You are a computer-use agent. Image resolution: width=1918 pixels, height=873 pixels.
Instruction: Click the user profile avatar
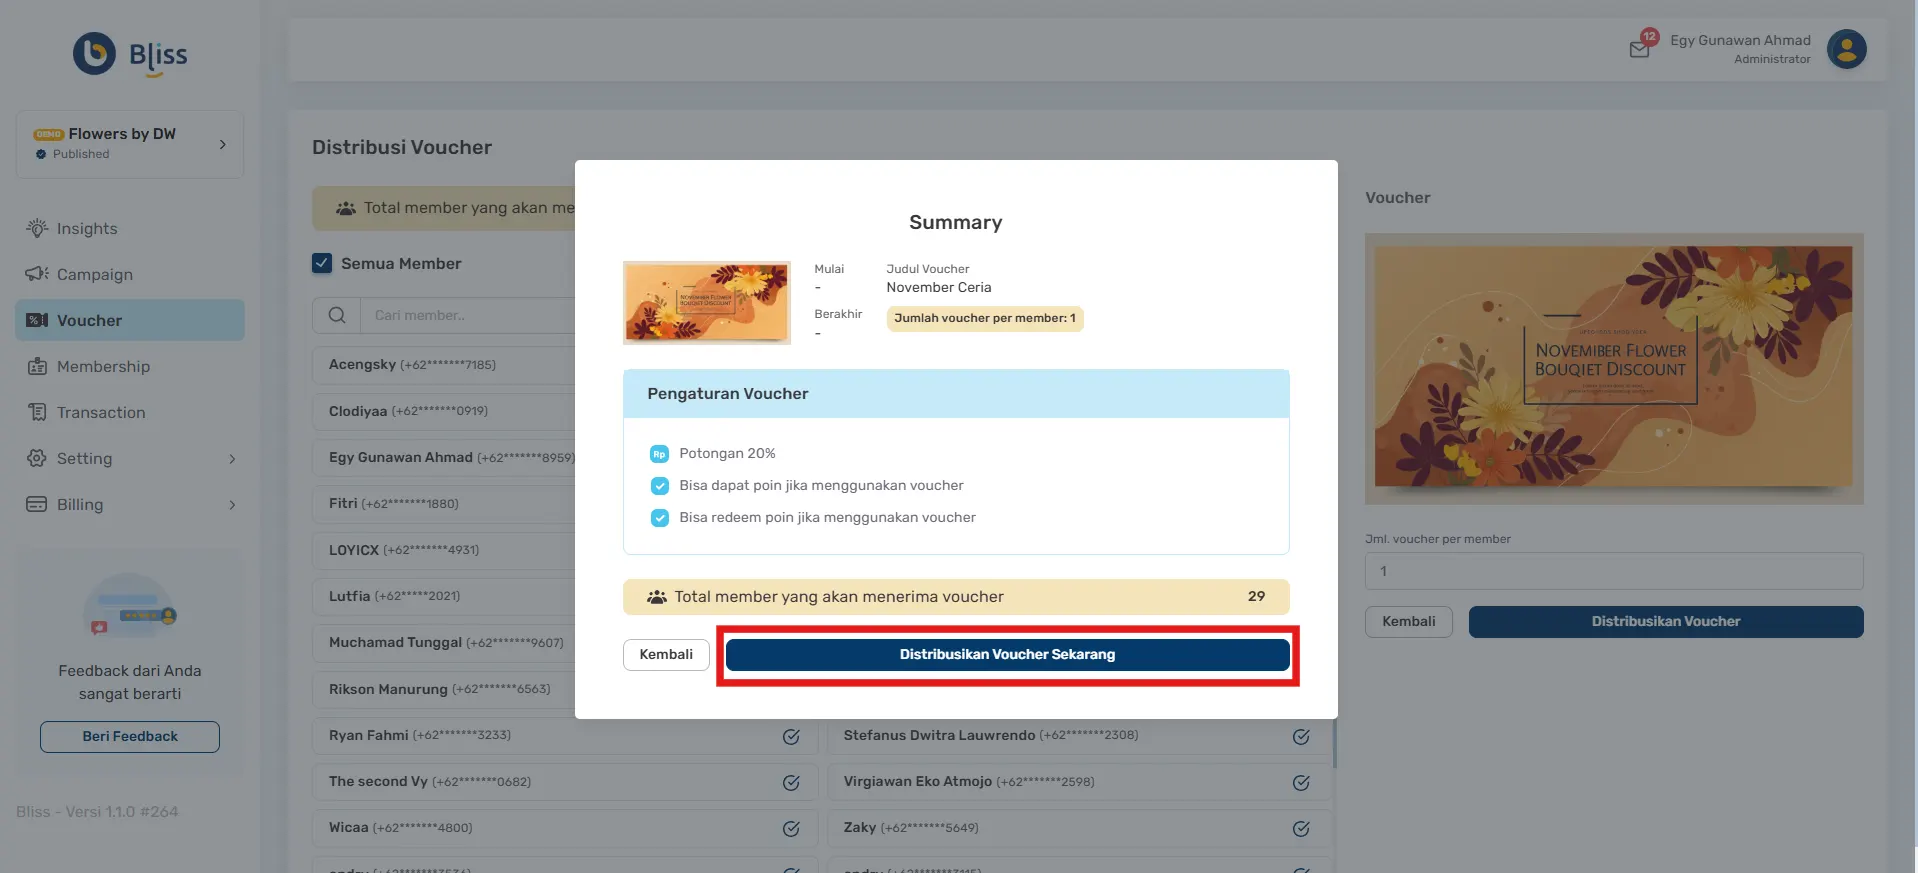(1846, 49)
